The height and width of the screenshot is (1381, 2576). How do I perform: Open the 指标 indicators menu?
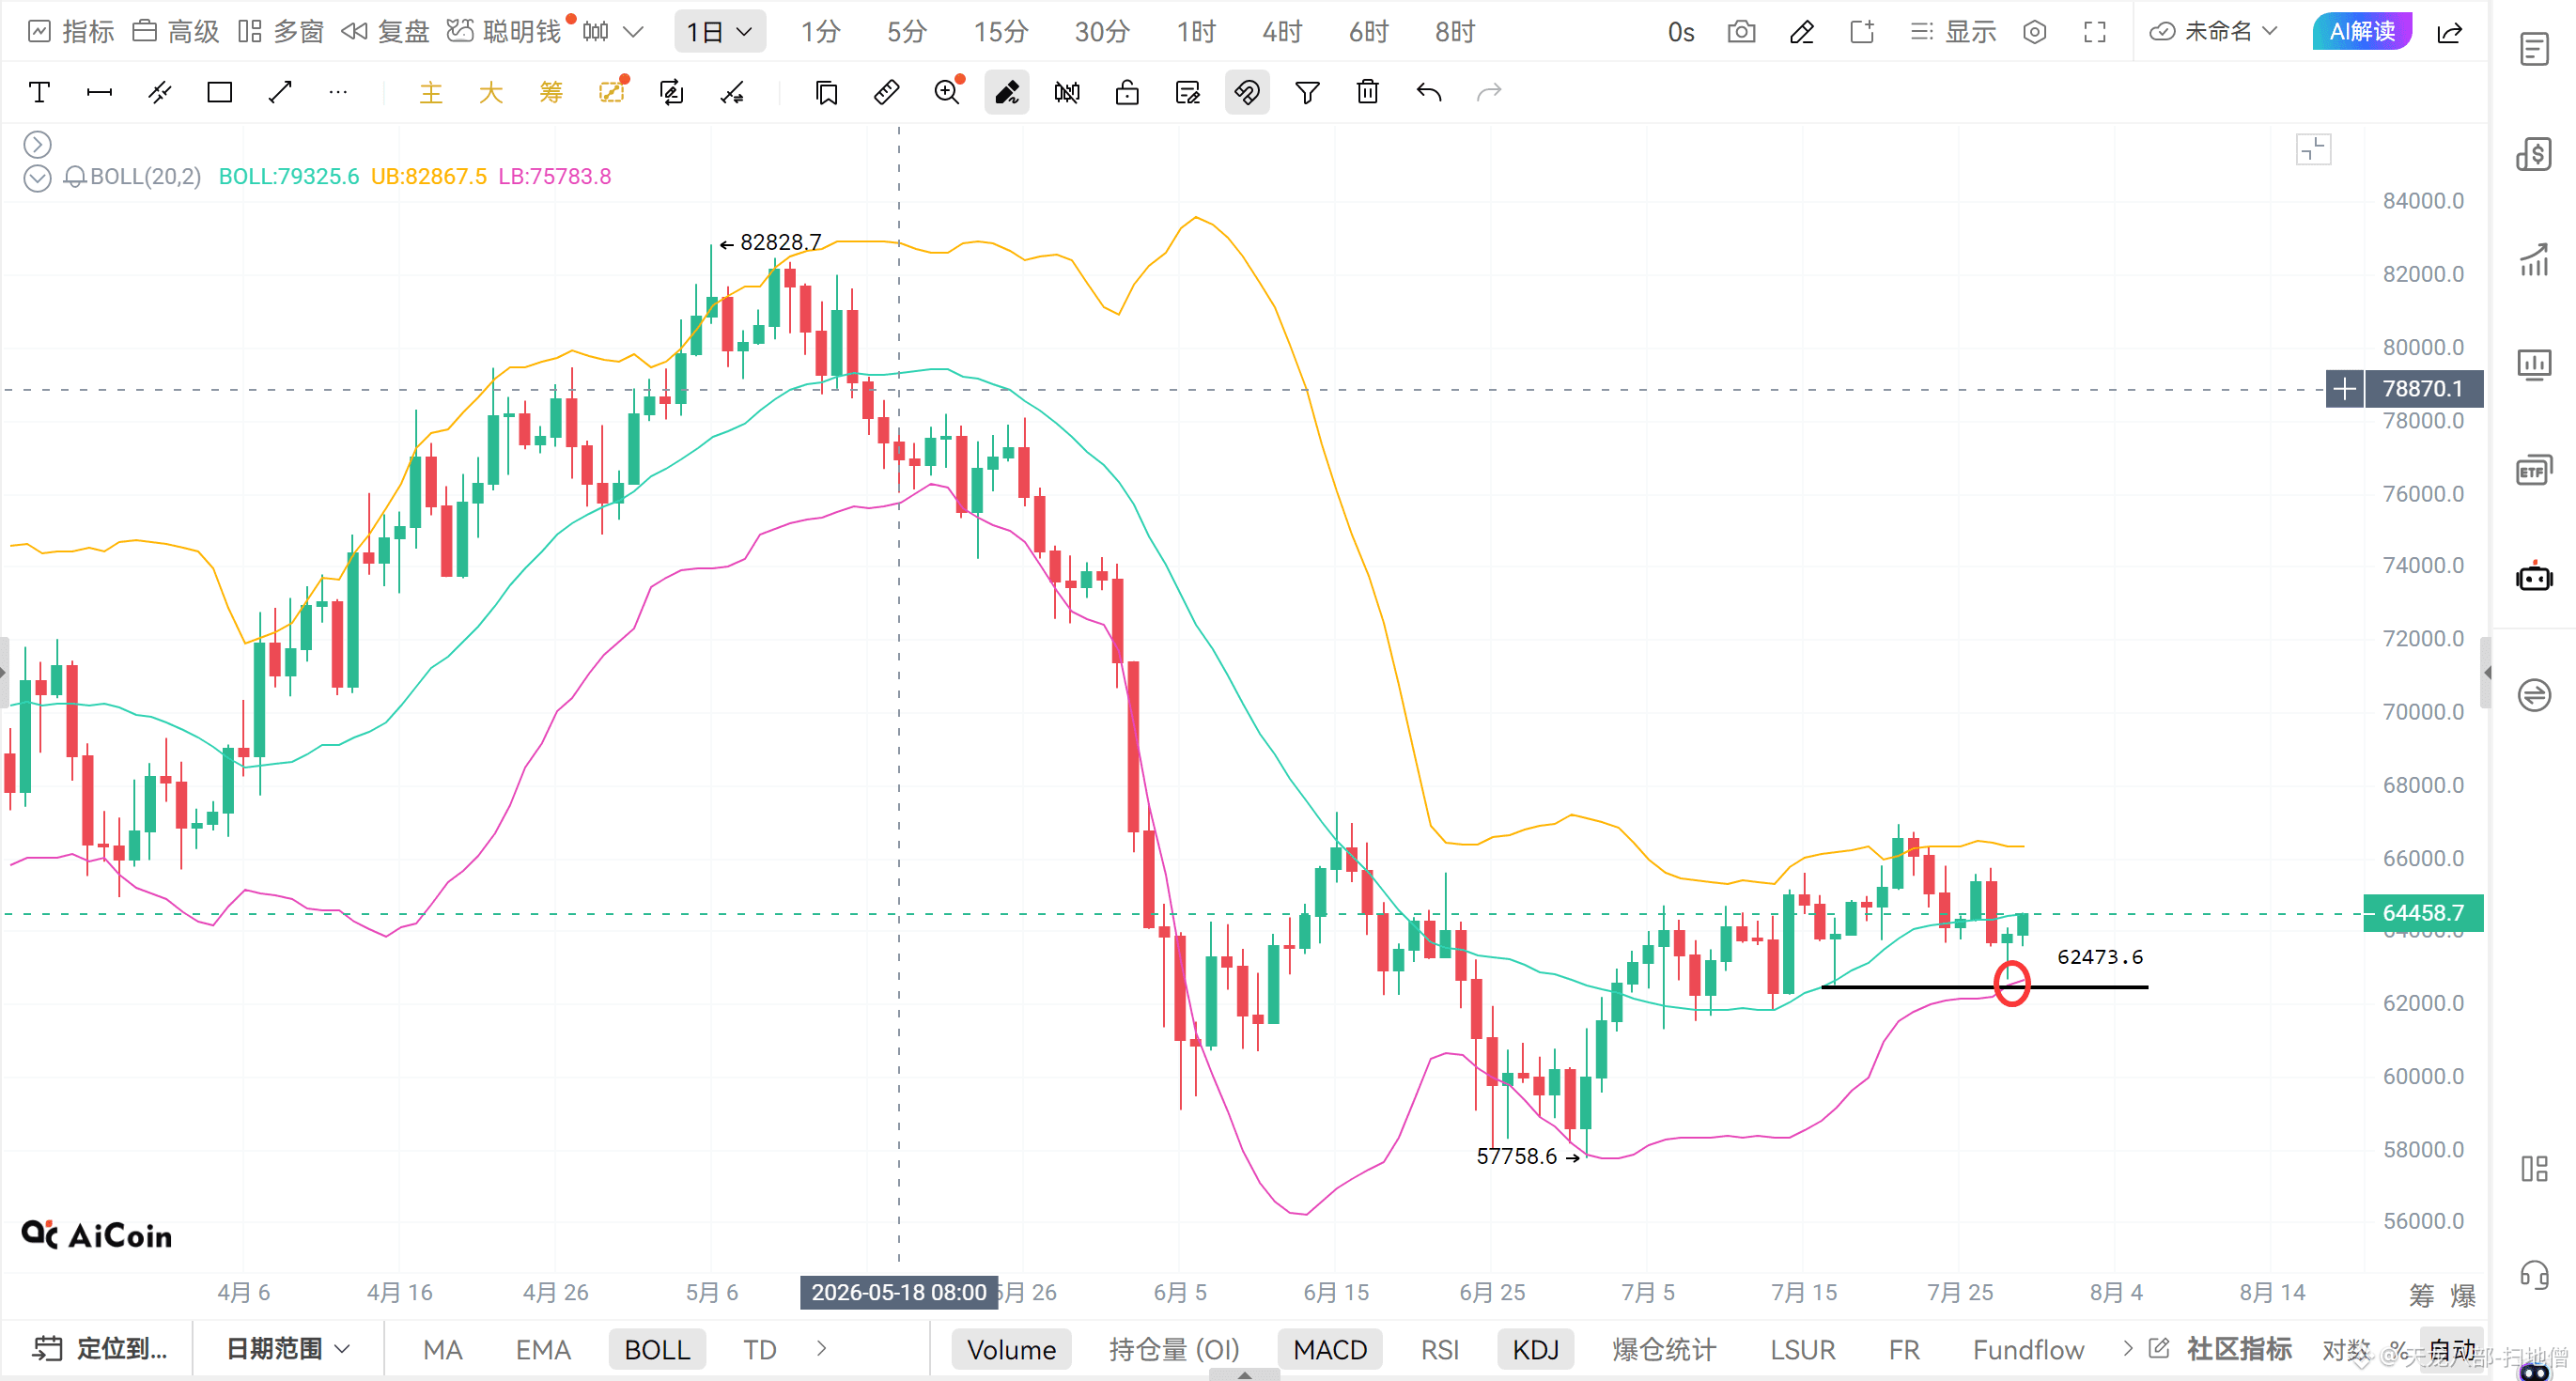[70, 32]
